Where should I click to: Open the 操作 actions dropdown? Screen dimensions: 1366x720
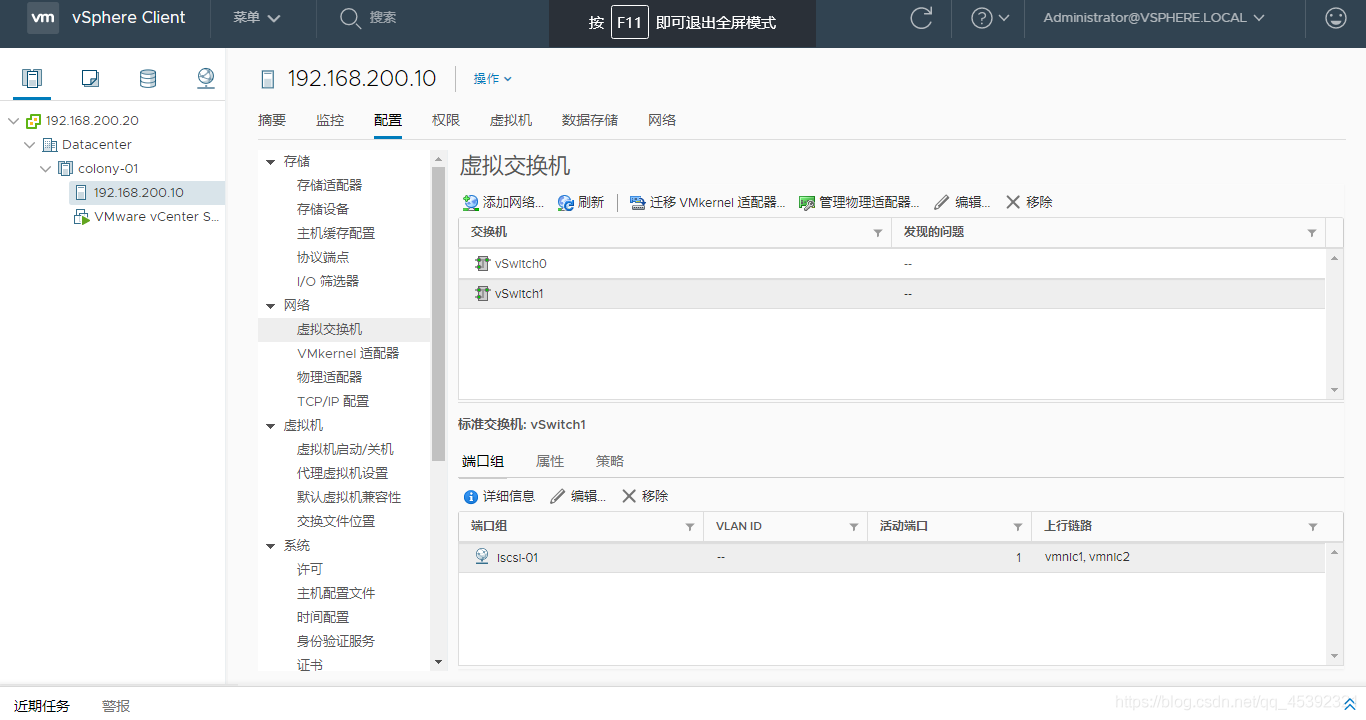click(x=493, y=79)
